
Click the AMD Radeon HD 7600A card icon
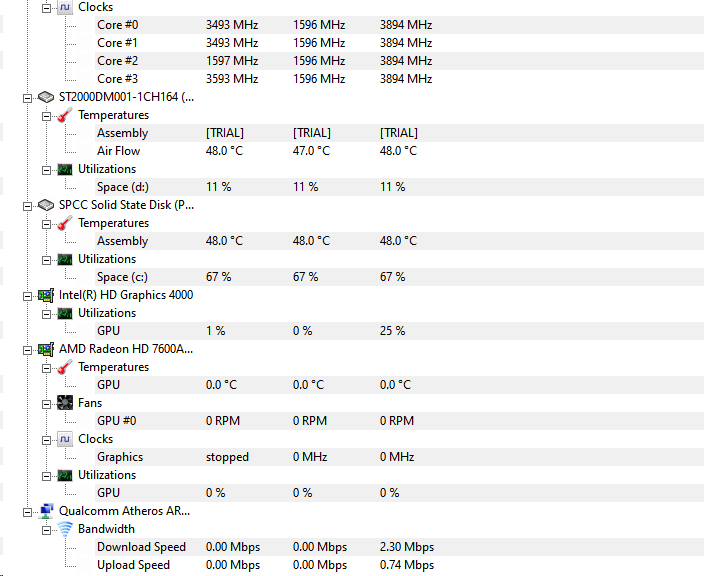pyautogui.click(x=45, y=349)
